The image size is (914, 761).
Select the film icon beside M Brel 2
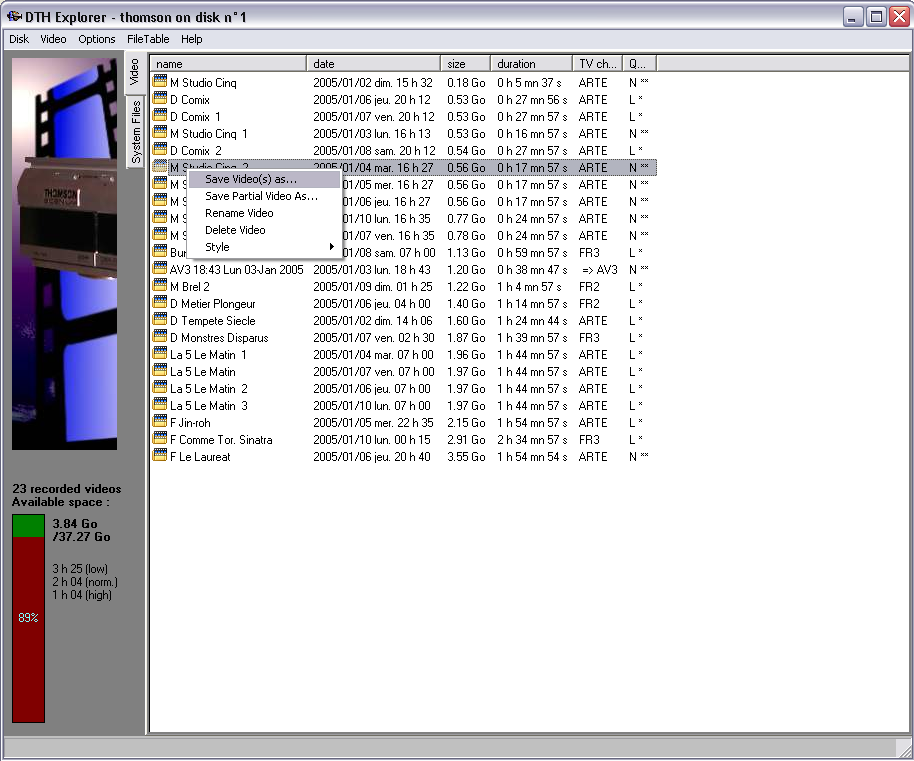pyautogui.click(x=160, y=286)
